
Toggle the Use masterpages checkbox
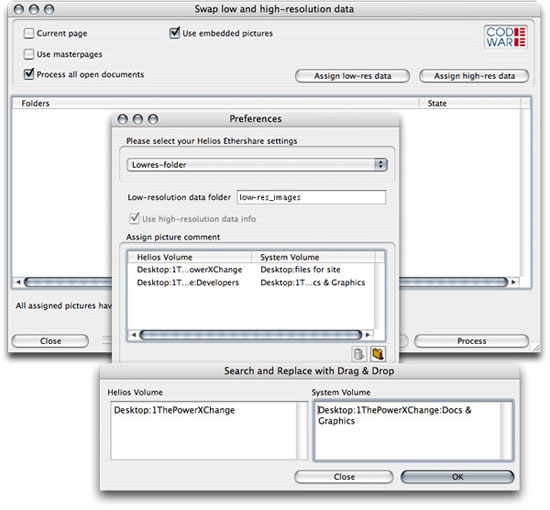pyautogui.click(x=28, y=54)
